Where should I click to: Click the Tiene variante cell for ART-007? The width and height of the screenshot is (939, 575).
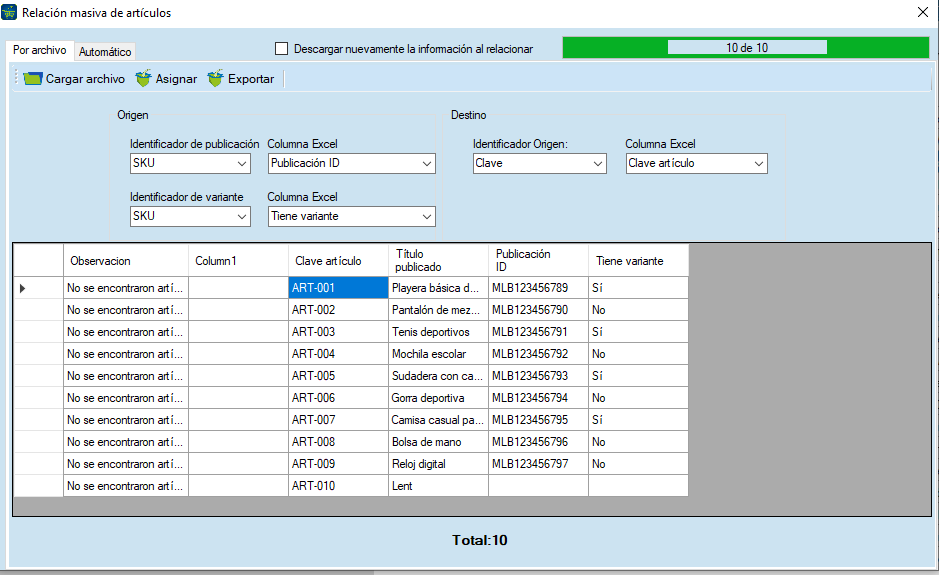click(x=638, y=420)
